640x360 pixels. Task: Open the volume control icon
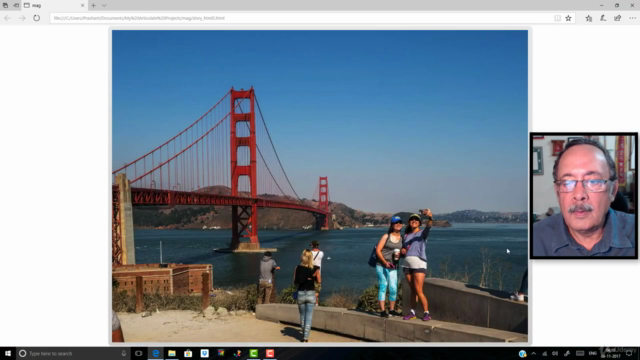(555, 353)
